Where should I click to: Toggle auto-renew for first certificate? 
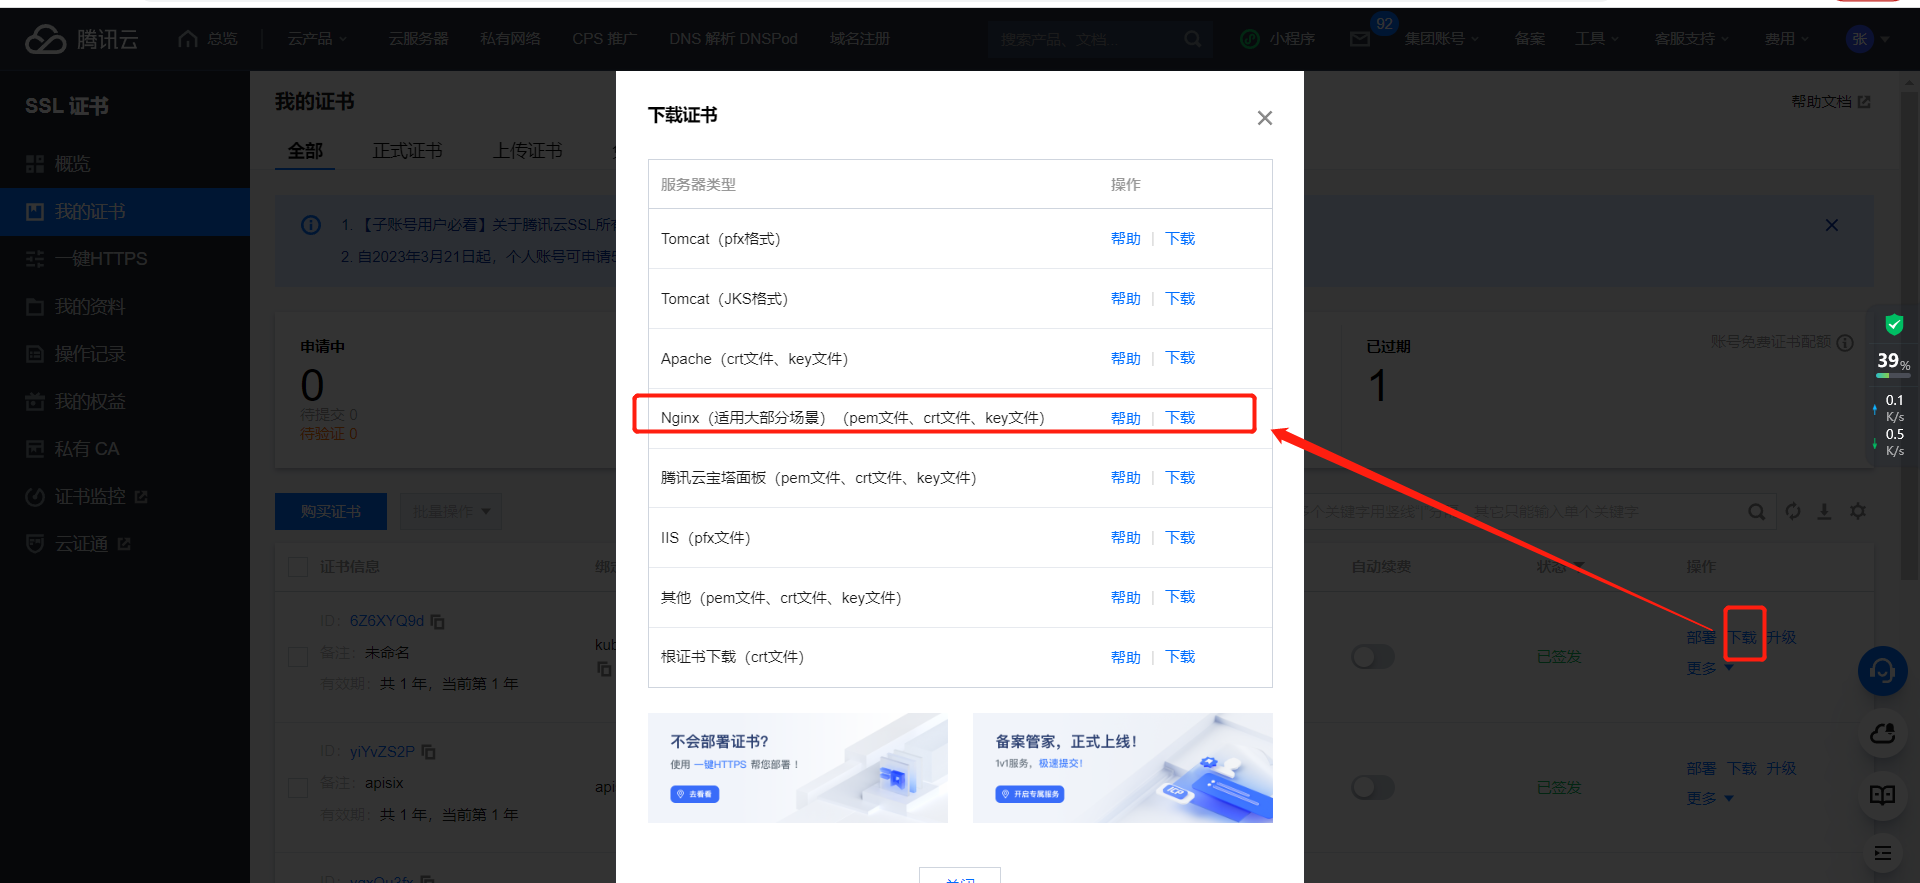click(1372, 657)
